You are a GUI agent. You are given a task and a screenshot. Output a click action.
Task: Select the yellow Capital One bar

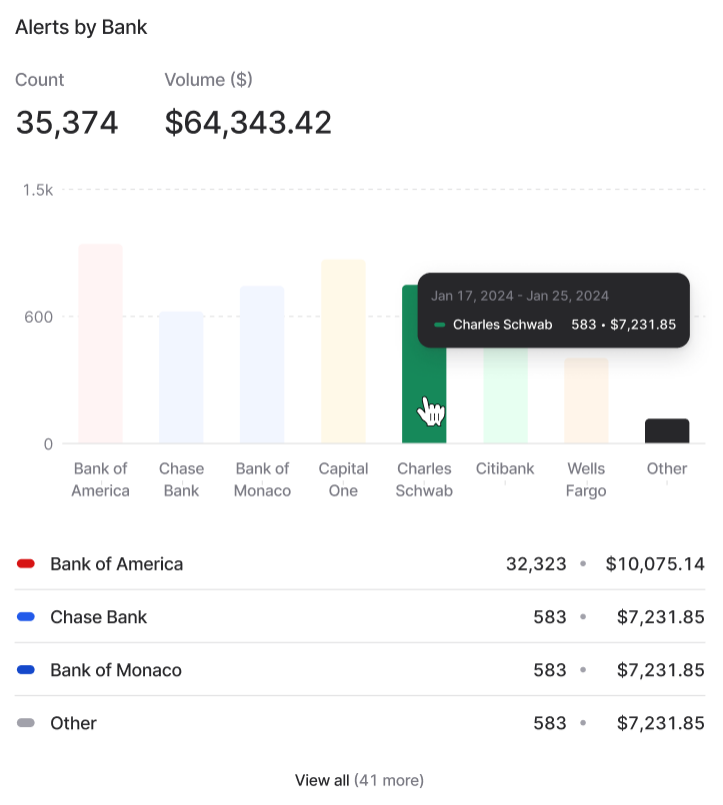[x=343, y=352]
